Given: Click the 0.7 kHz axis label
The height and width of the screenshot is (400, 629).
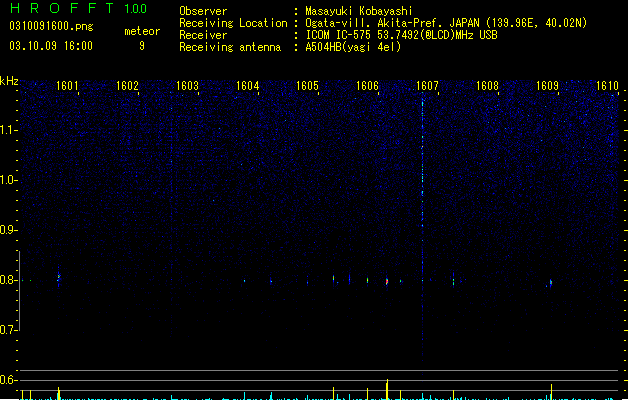Looking at the screenshot, I should point(8,330).
